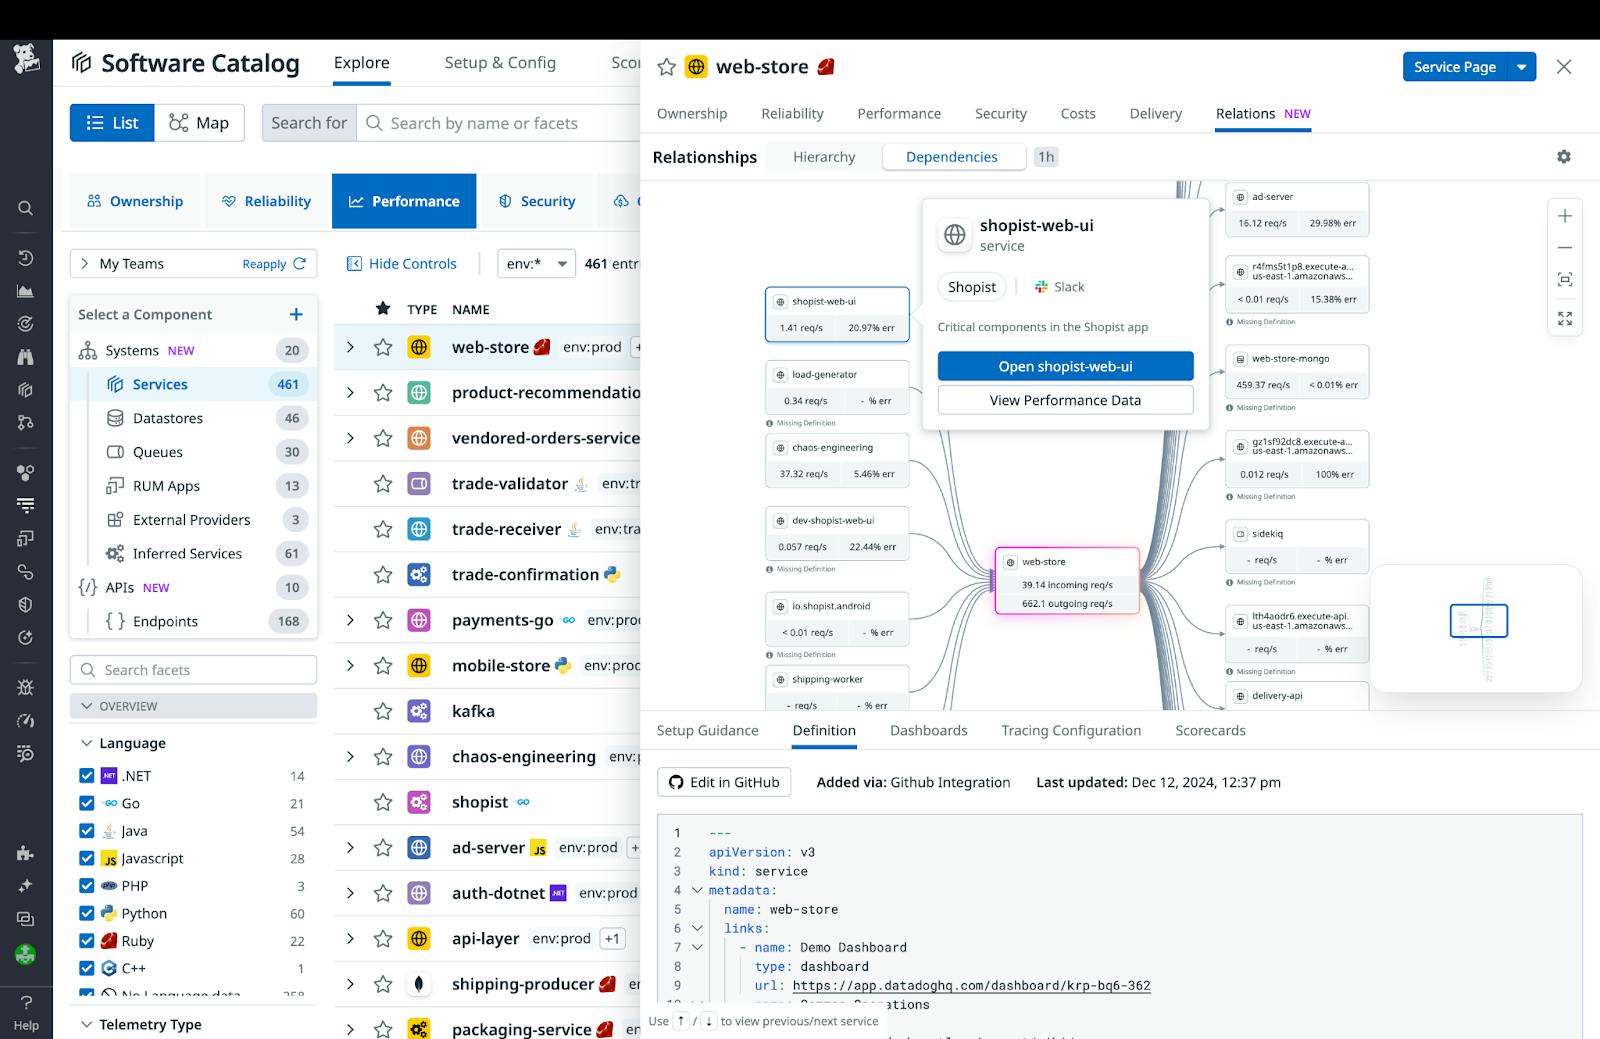Open the env:* dropdown

pos(536,264)
